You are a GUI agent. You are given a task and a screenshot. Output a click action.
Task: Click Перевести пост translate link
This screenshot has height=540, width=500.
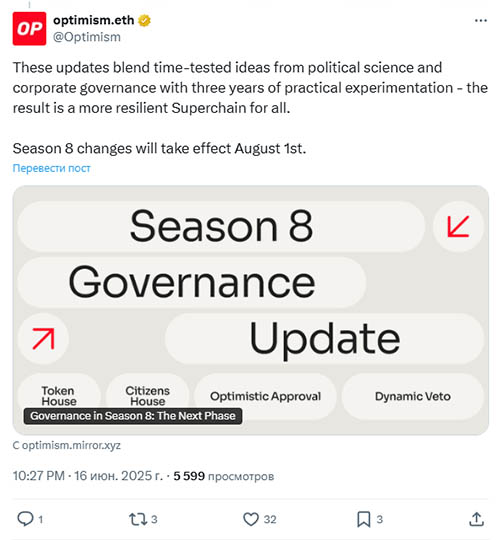[52, 168]
